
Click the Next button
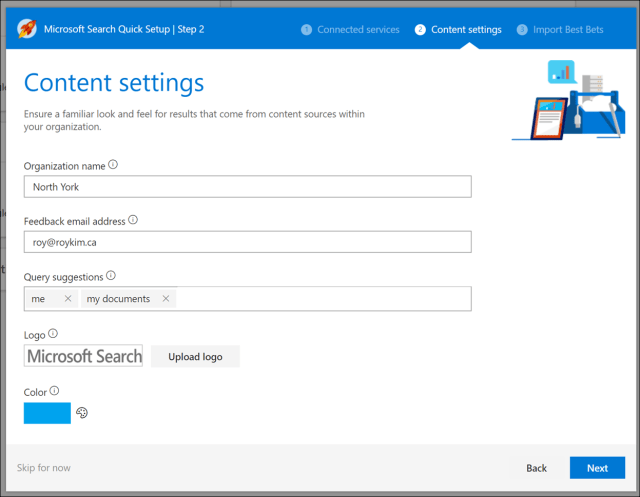coord(597,468)
